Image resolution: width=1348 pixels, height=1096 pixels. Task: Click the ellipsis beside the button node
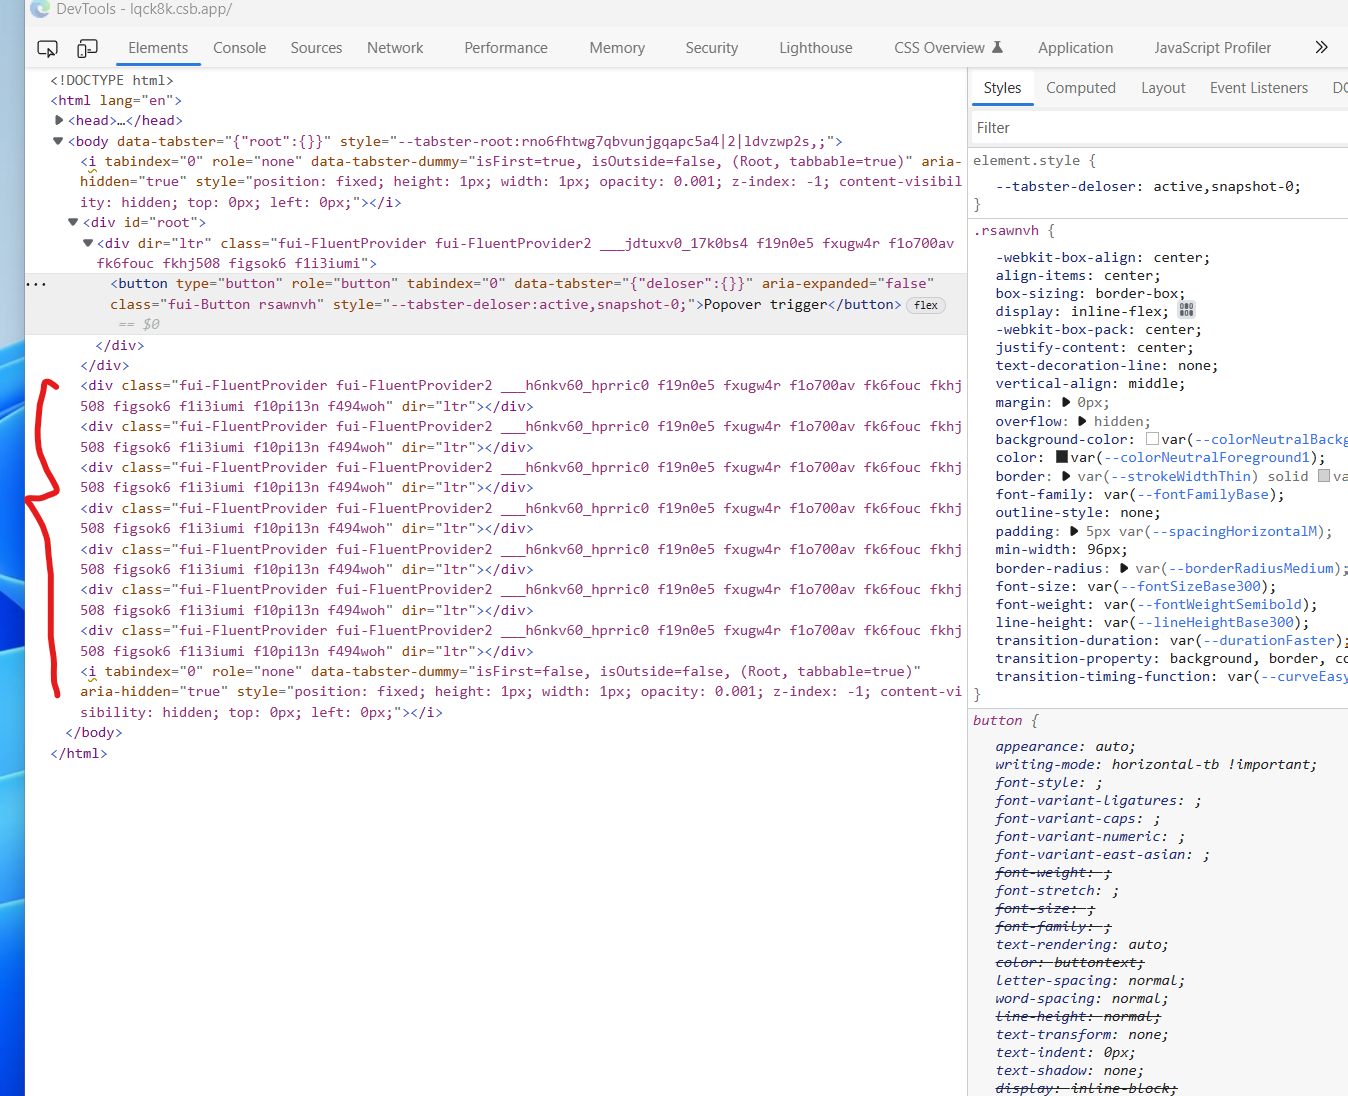point(36,283)
